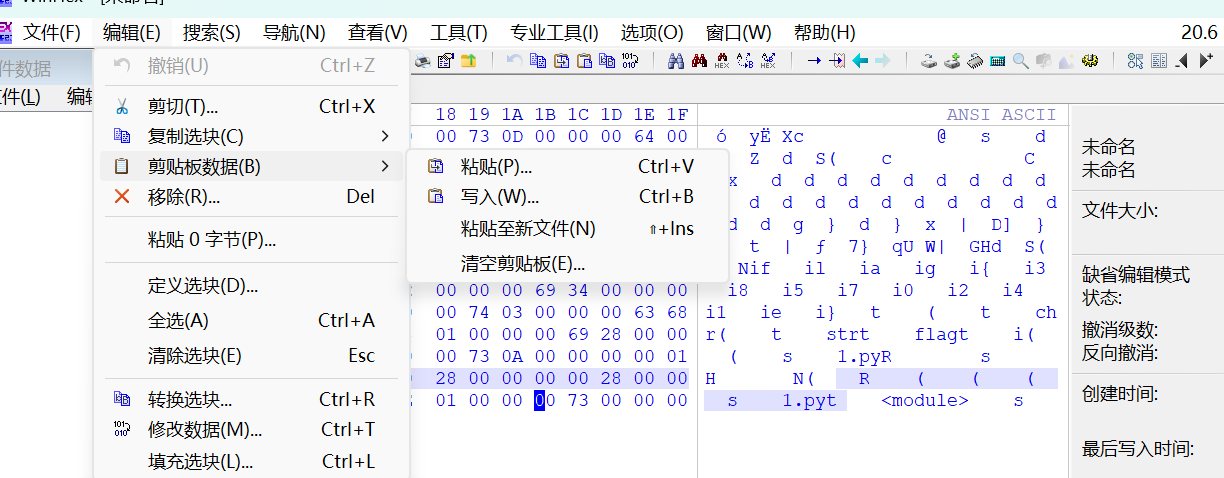Image resolution: width=1224 pixels, height=478 pixels.
Task: Click the 撤消级数: label
Action: pyautogui.click(x=1120, y=330)
